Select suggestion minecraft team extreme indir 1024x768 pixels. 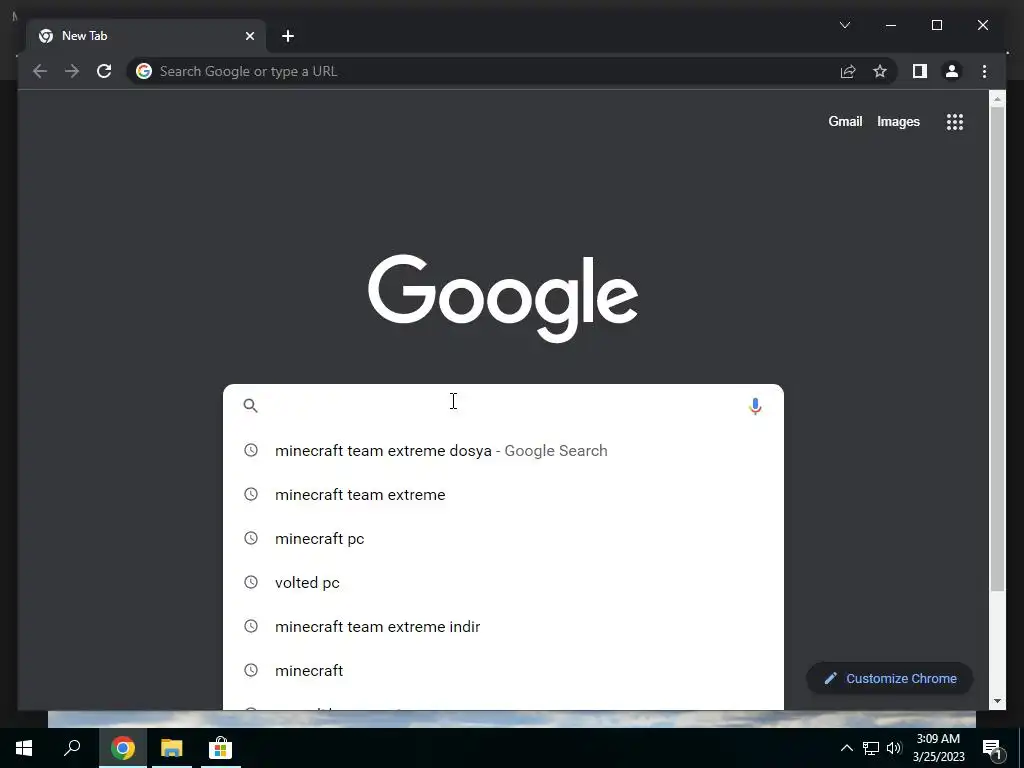coord(503,626)
